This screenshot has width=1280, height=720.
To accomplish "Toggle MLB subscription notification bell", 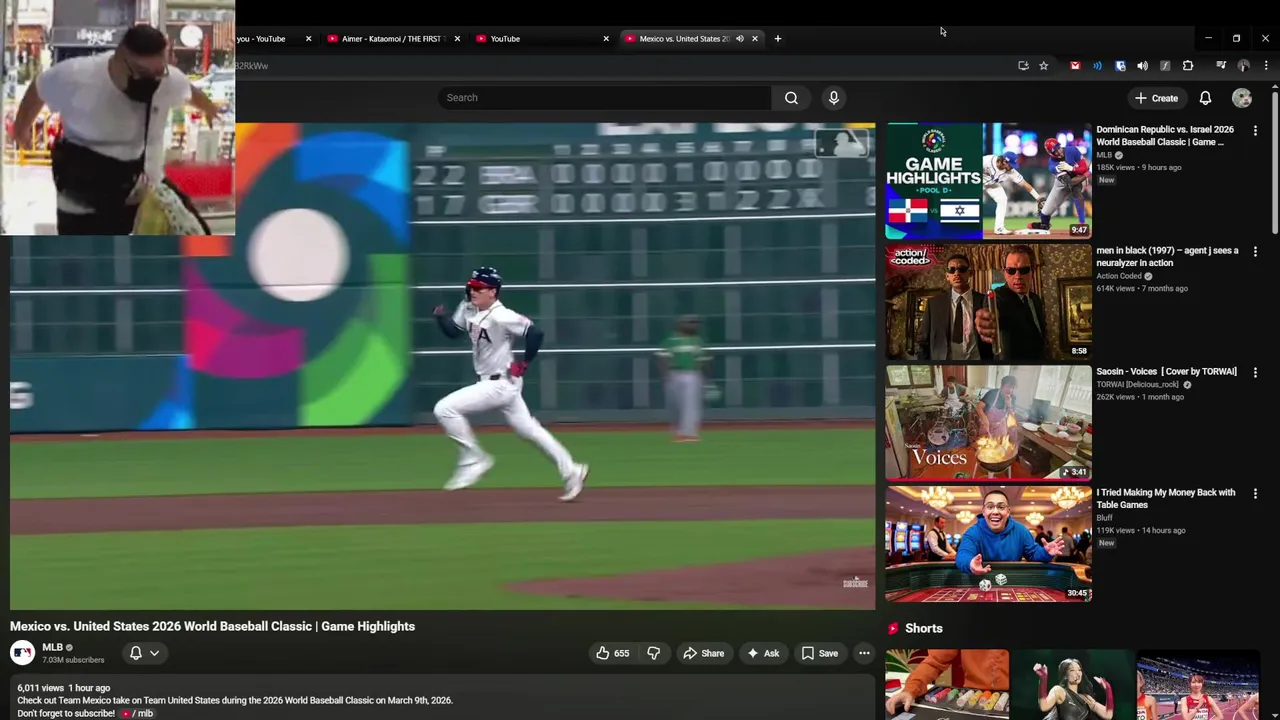I will click(x=136, y=653).
